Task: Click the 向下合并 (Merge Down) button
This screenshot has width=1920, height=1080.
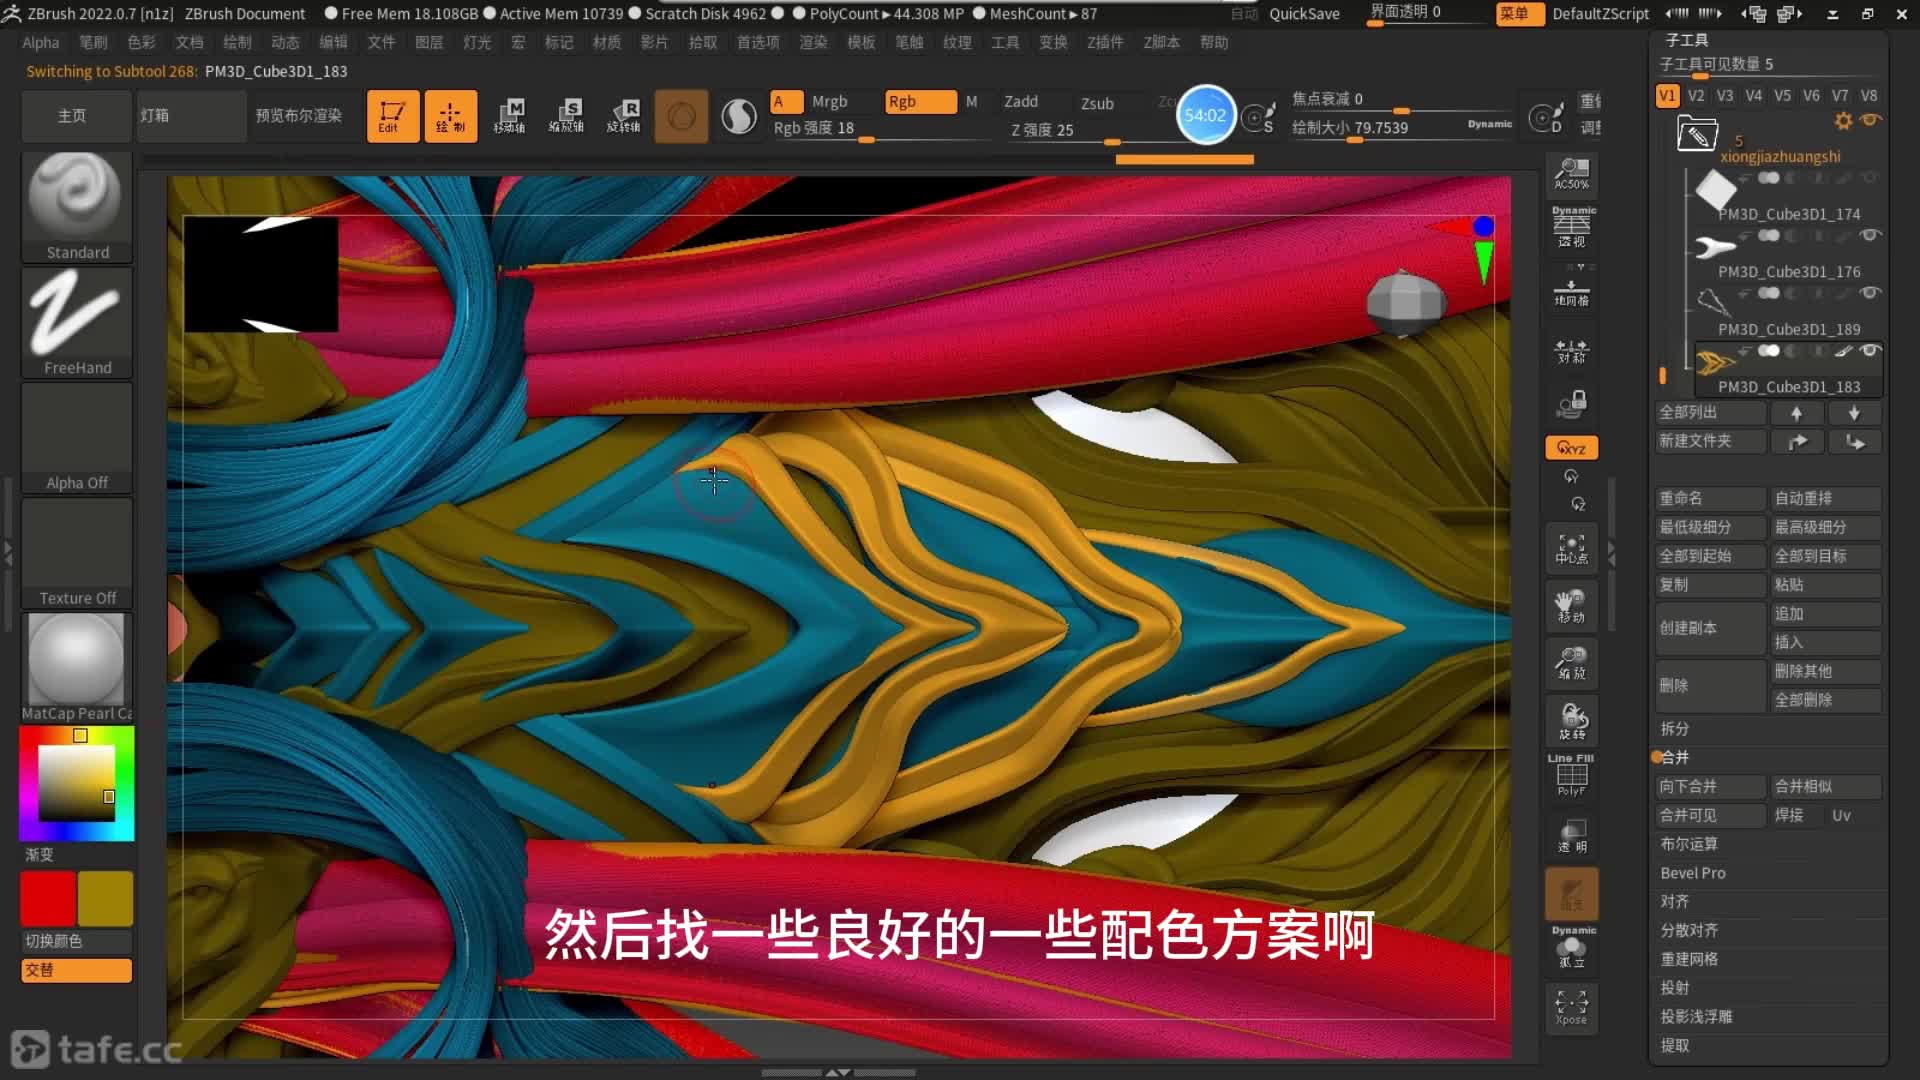Action: [1709, 787]
